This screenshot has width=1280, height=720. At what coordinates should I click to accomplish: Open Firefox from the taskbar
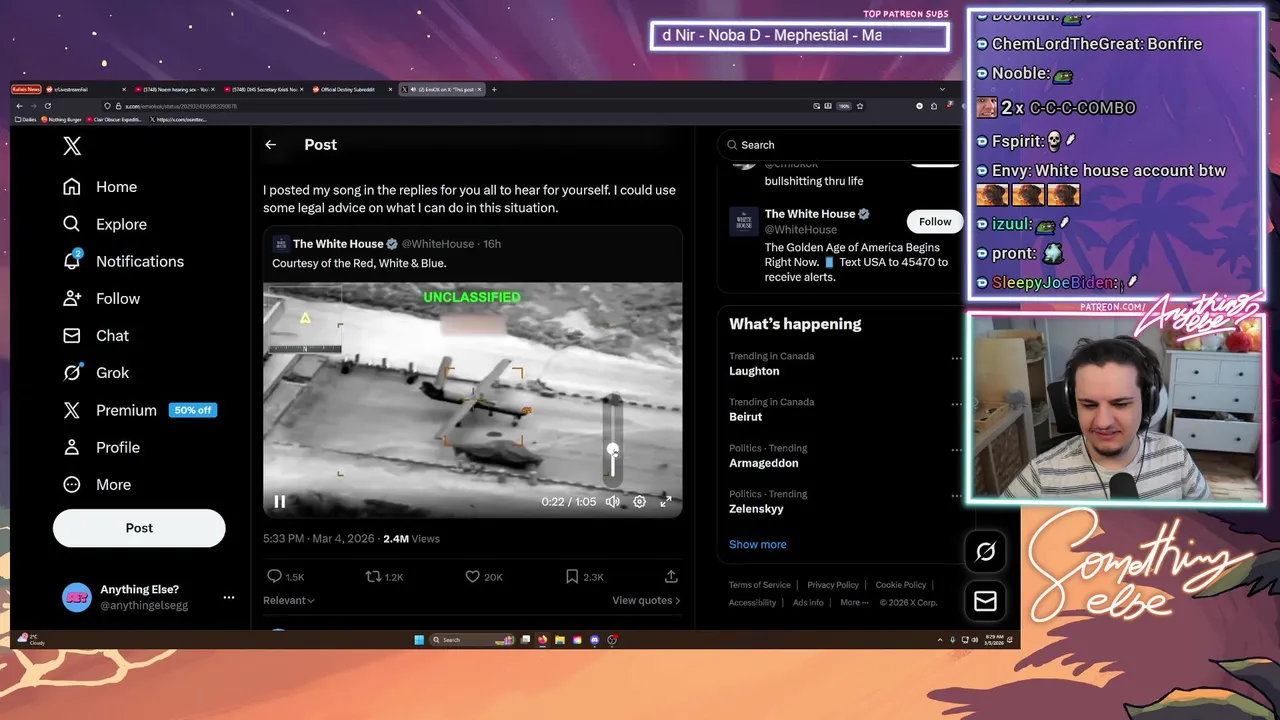click(x=542, y=640)
